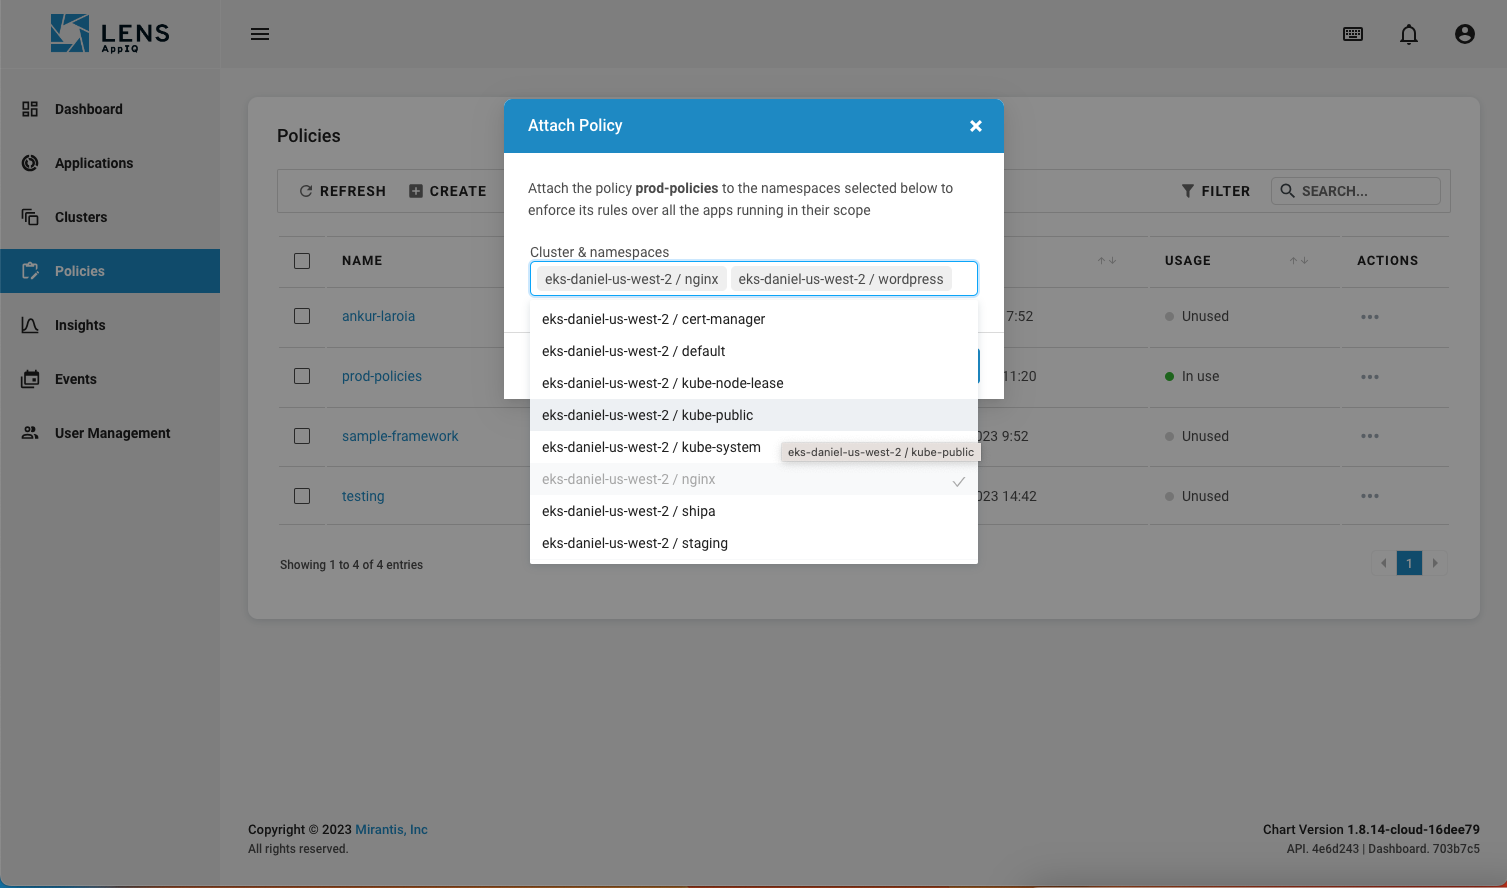The height and width of the screenshot is (888, 1507).
Task: Open actions menu for sample-framework
Action: [x=1370, y=436]
